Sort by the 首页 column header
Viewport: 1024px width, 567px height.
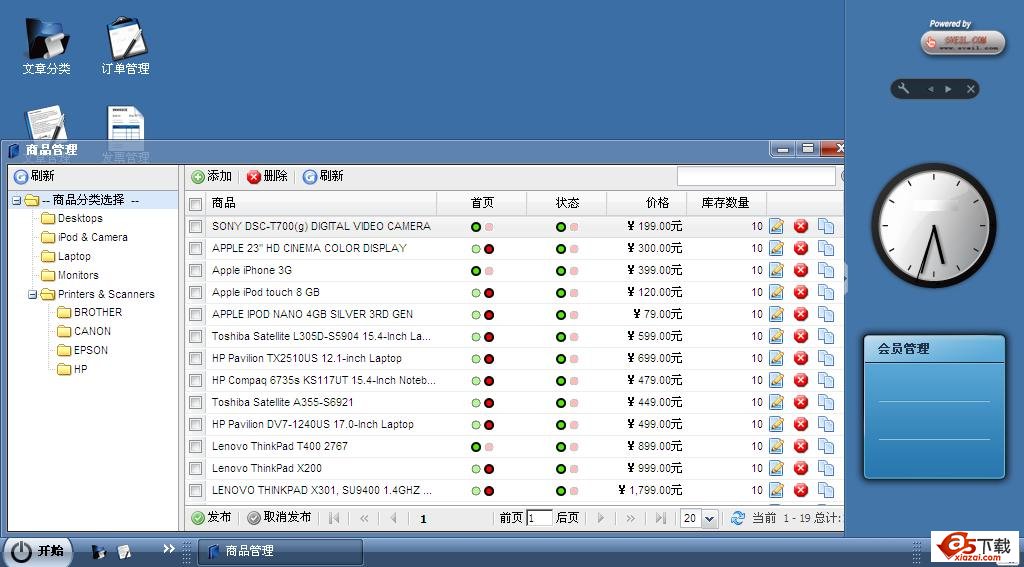(482, 203)
